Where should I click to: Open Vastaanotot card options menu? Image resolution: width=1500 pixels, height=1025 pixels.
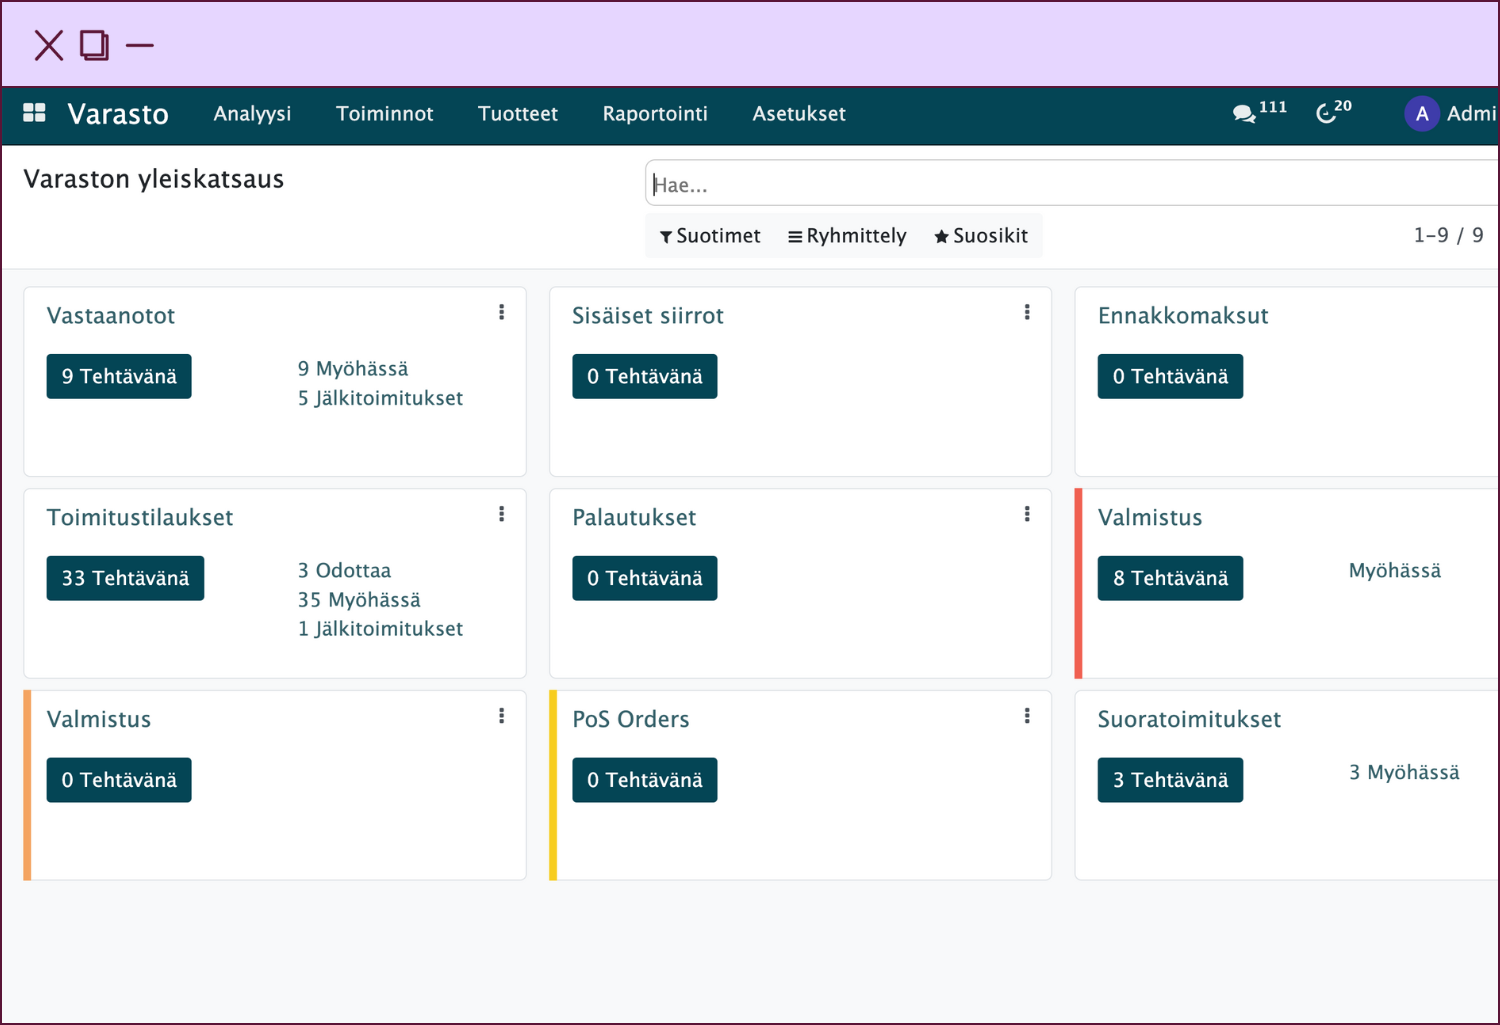click(x=501, y=313)
